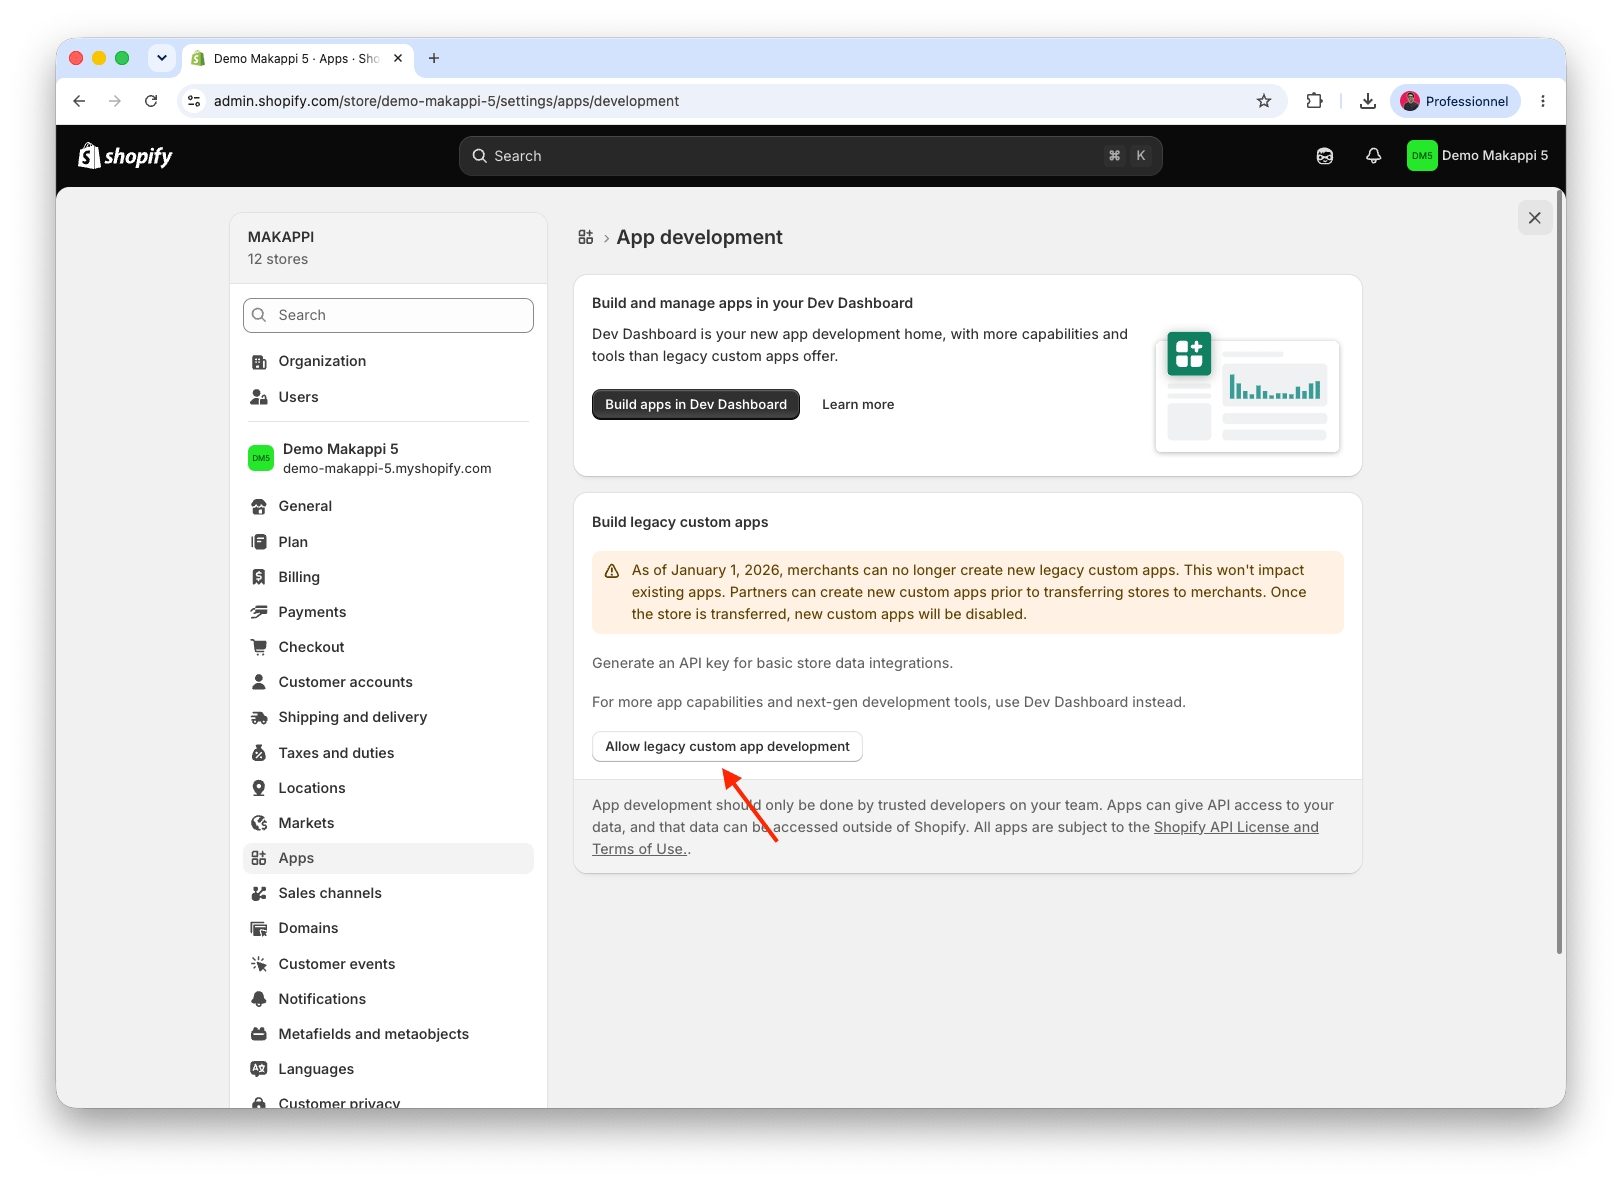Image resolution: width=1622 pixels, height=1182 pixels.
Task: Select General in settings sidebar
Action: tap(388, 506)
